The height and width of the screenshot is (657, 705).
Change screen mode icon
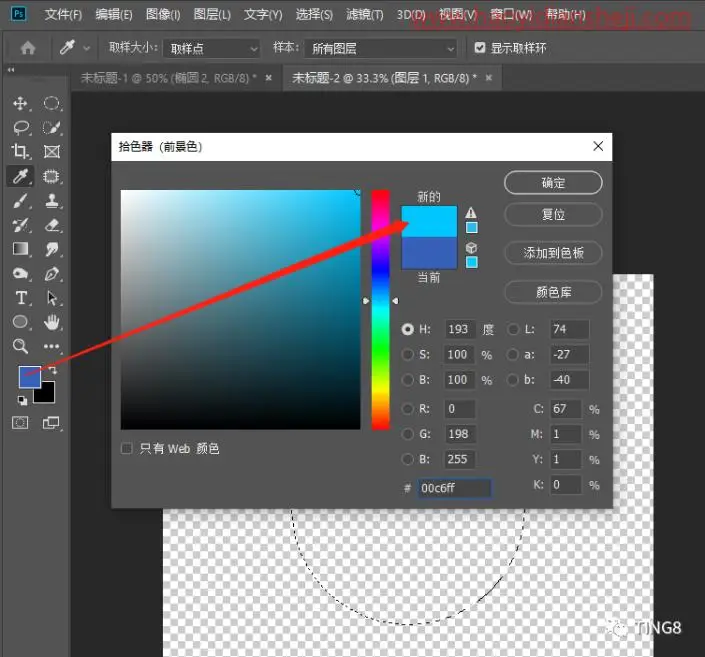51,423
